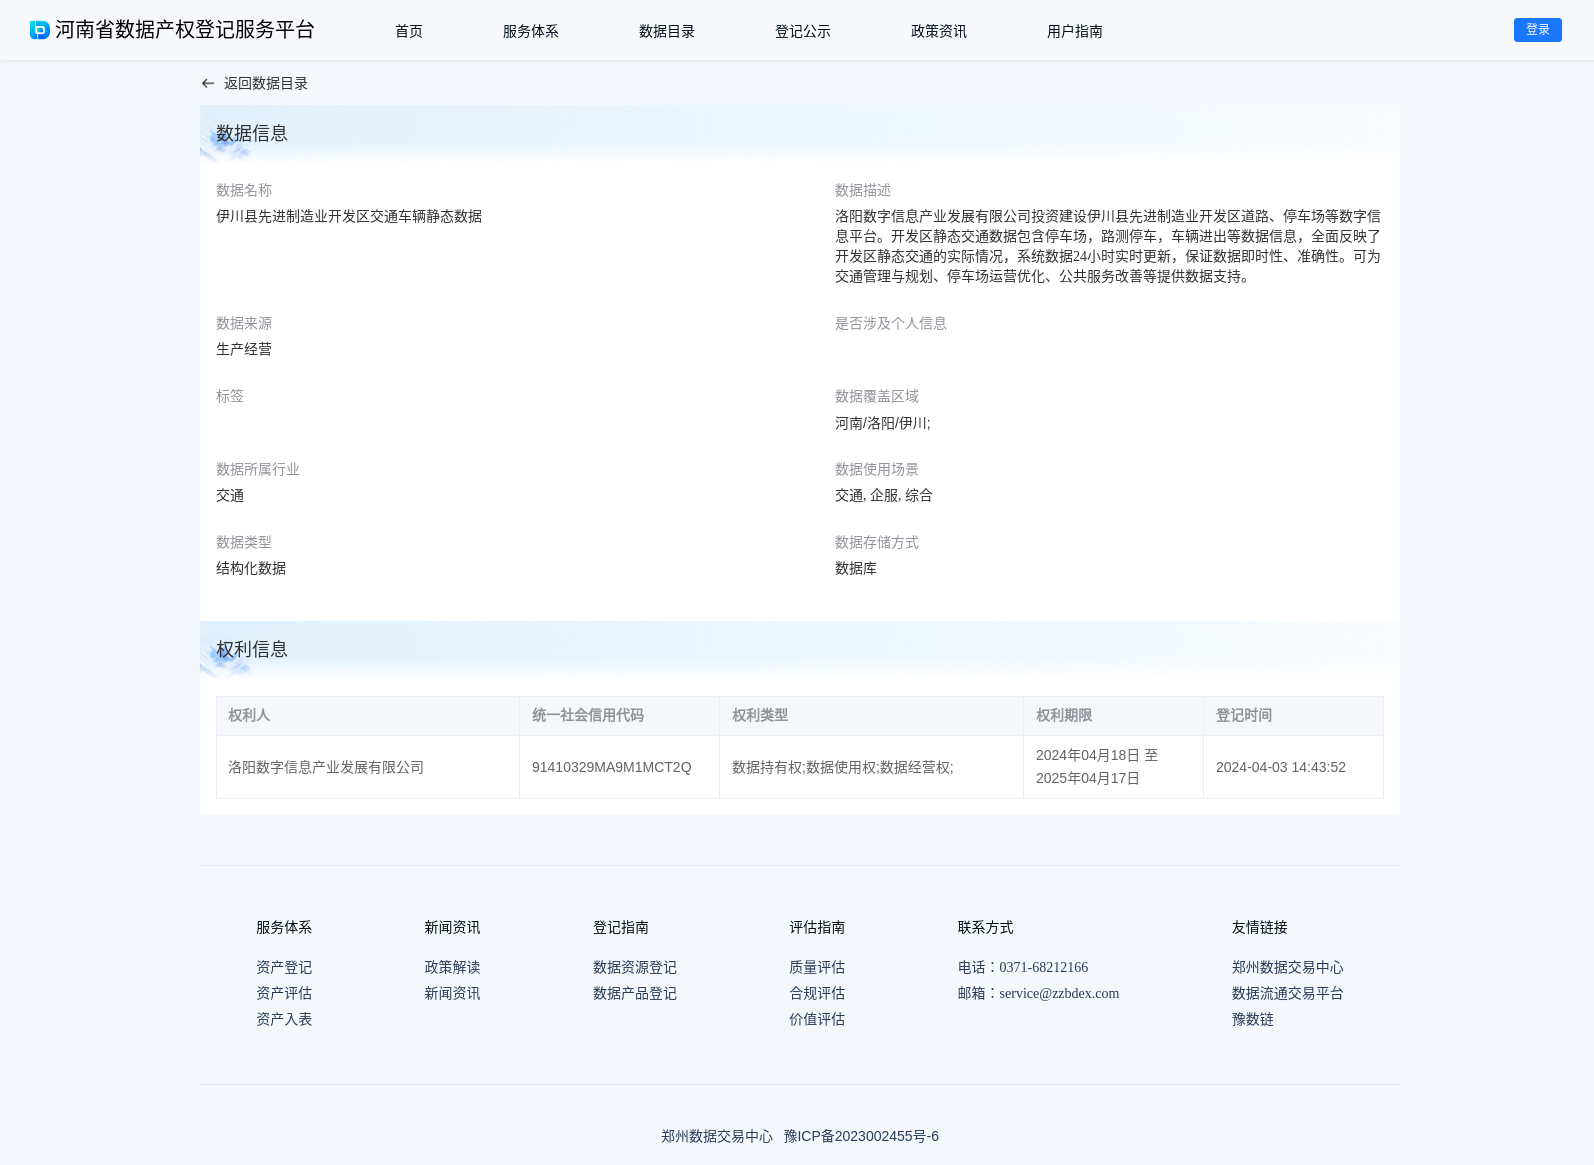Image resolution: width=1594 pixels, height=1165 pixels.
Task: Open footer link 资产入表
Action: point(284,1019)
